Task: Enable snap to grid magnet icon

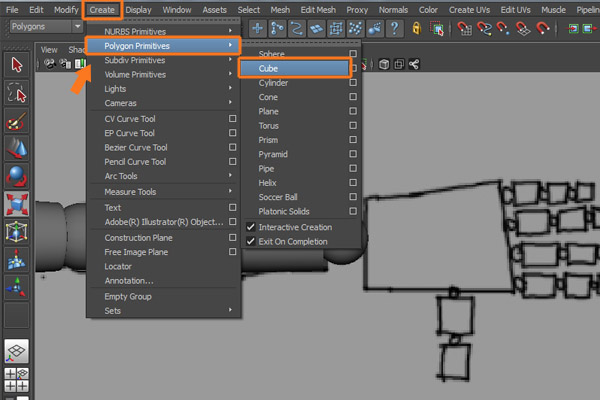Action: coord(467,28)
